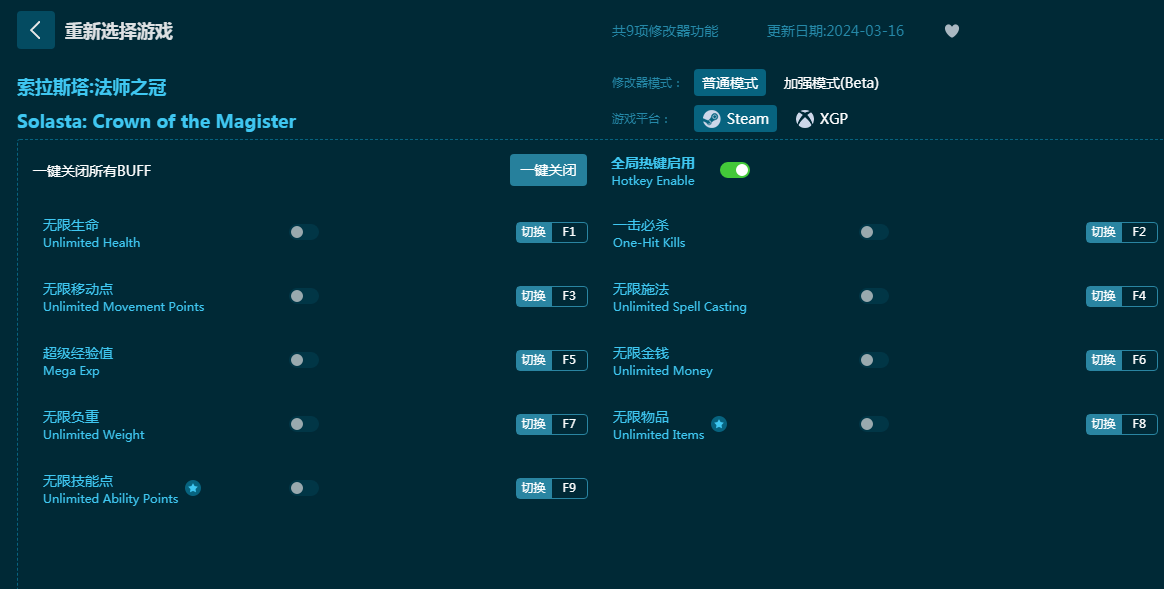Select the Steam platform

[x=735, y=119]
